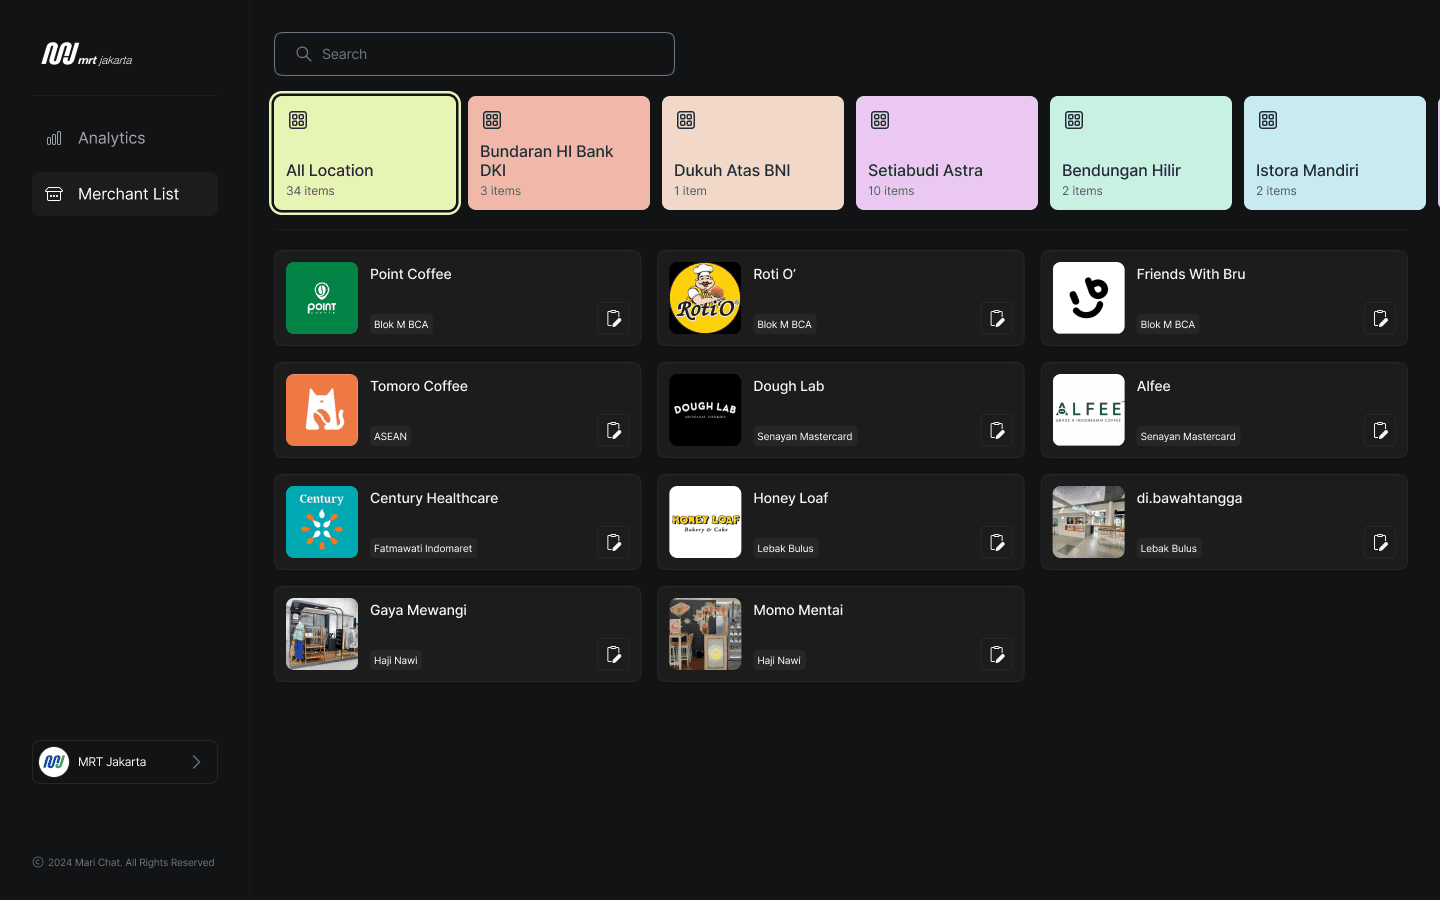This screenshot has height=900, width=1440.
Task: Click the Analytics bar chart icon
Action: [54, 138]
